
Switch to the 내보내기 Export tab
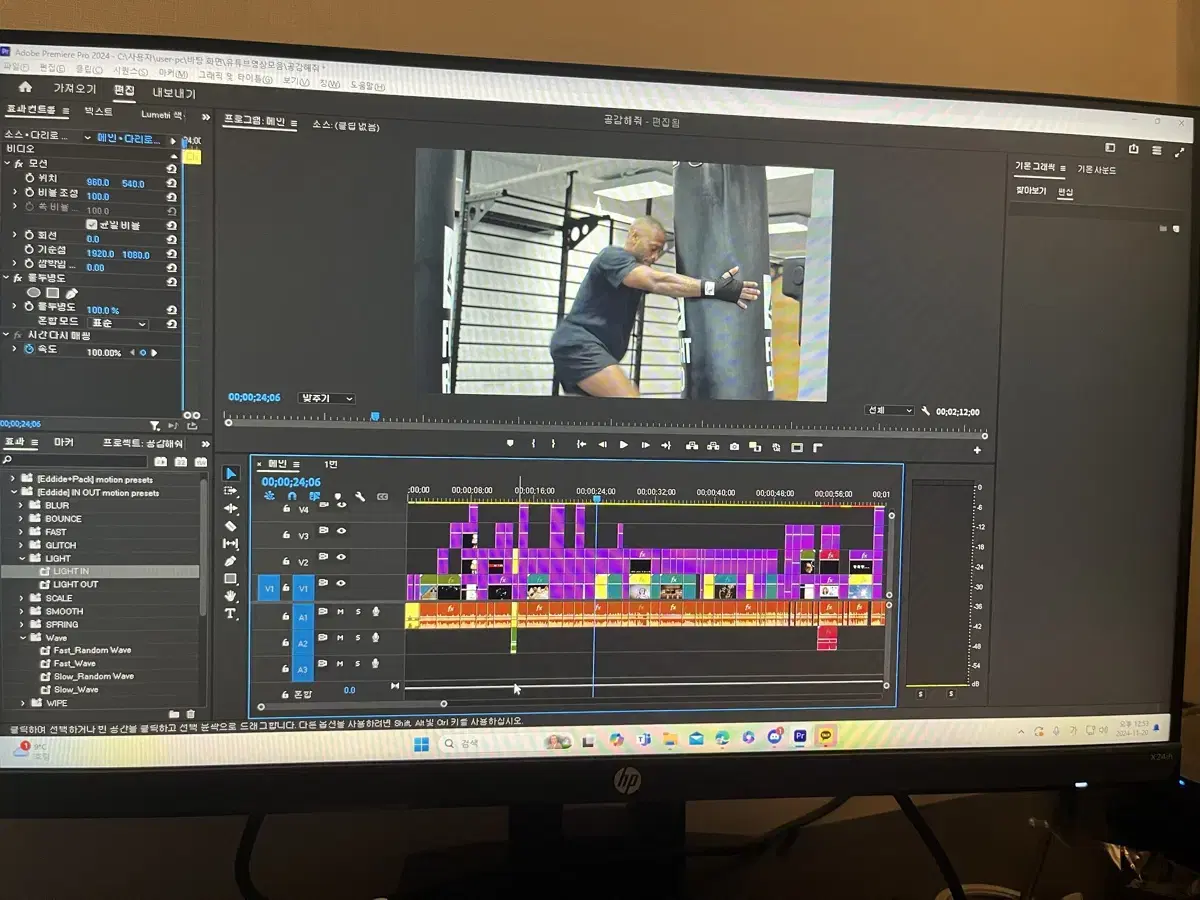(x=174, y=93)
